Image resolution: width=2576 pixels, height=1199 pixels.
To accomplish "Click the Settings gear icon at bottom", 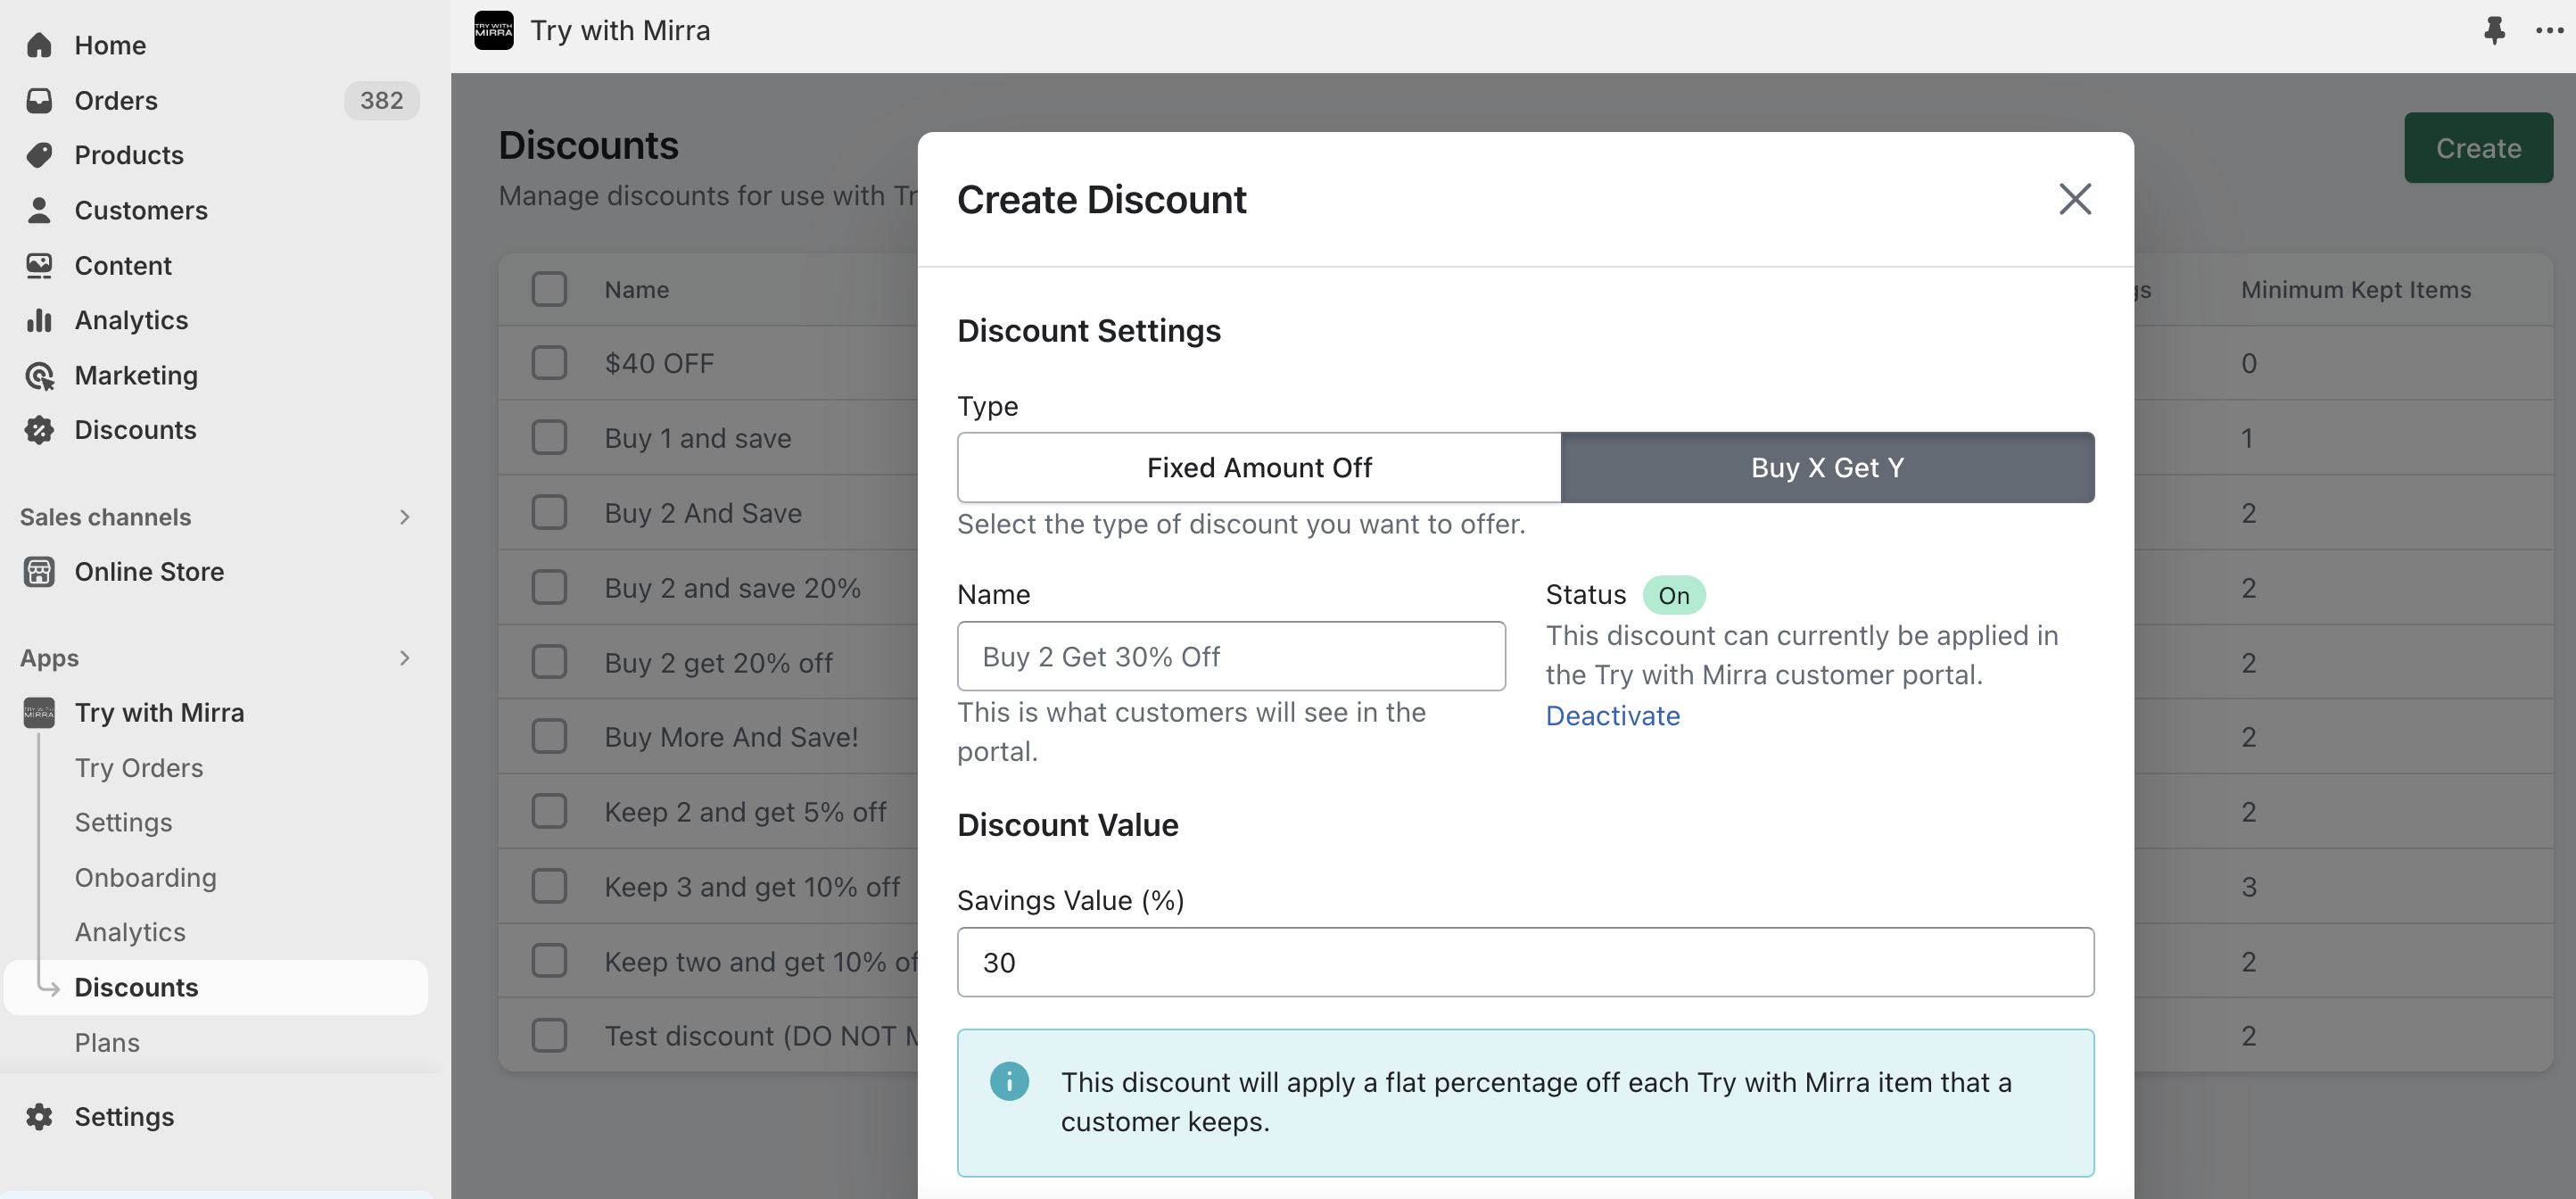I will [x=39, y=1116].
